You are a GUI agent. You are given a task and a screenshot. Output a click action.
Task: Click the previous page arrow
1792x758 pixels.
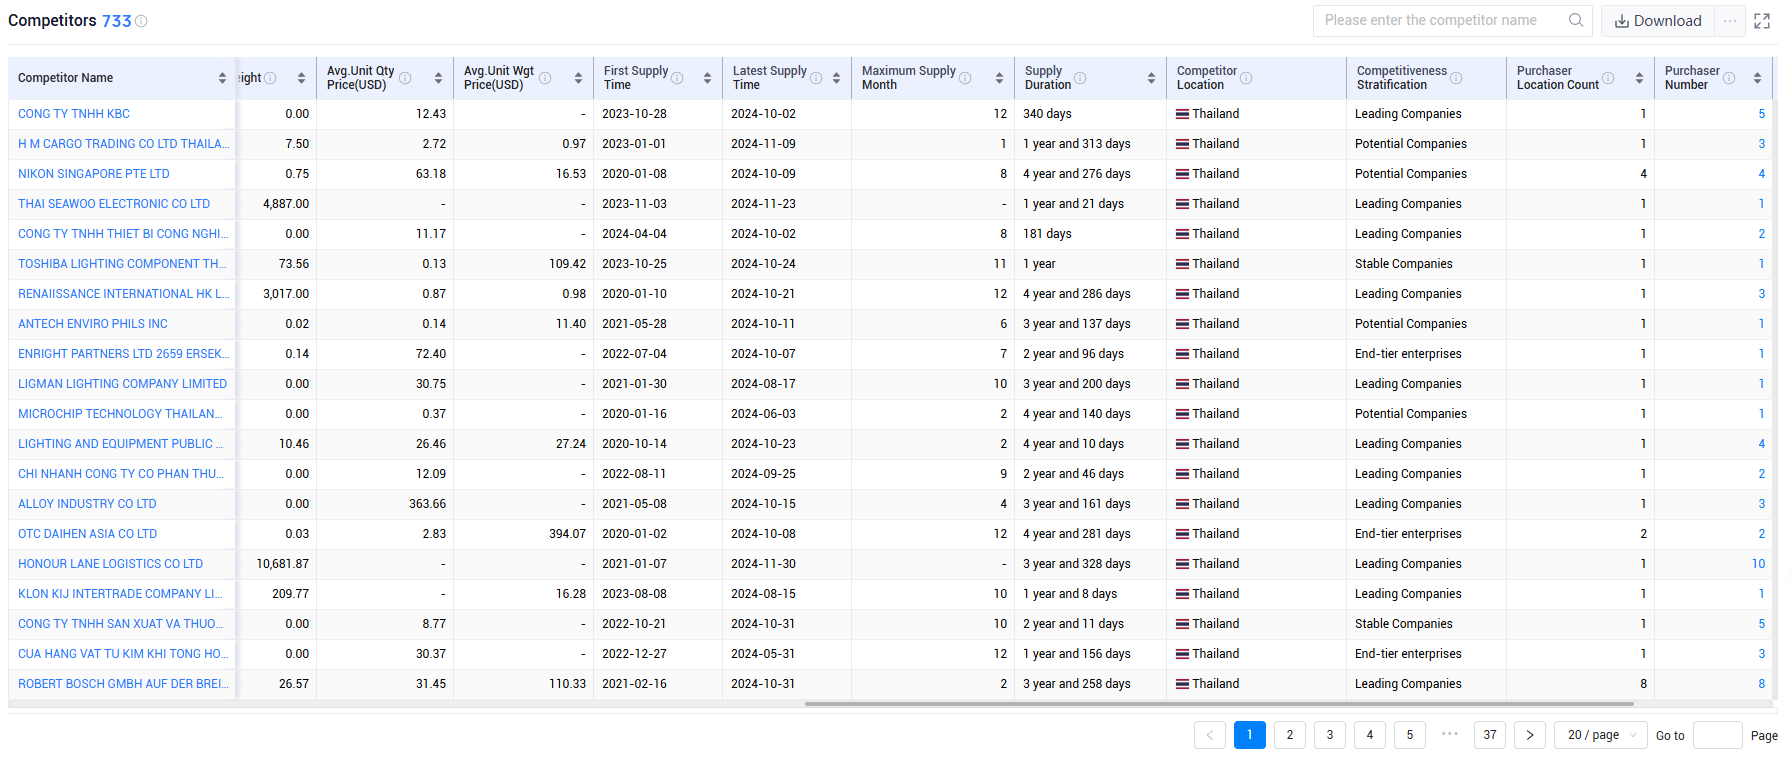pyautogui.click(x=1210, y=735)
